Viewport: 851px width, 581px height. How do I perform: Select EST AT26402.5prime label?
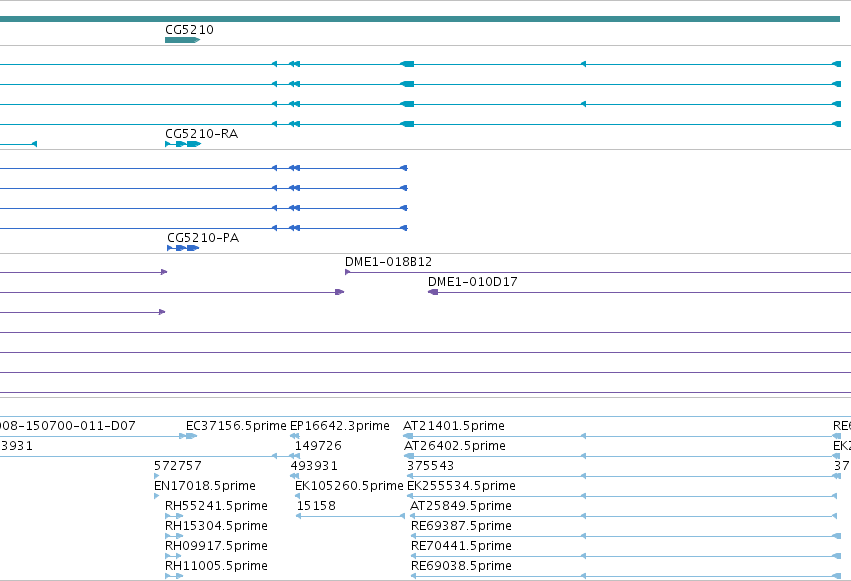[455, 446]
